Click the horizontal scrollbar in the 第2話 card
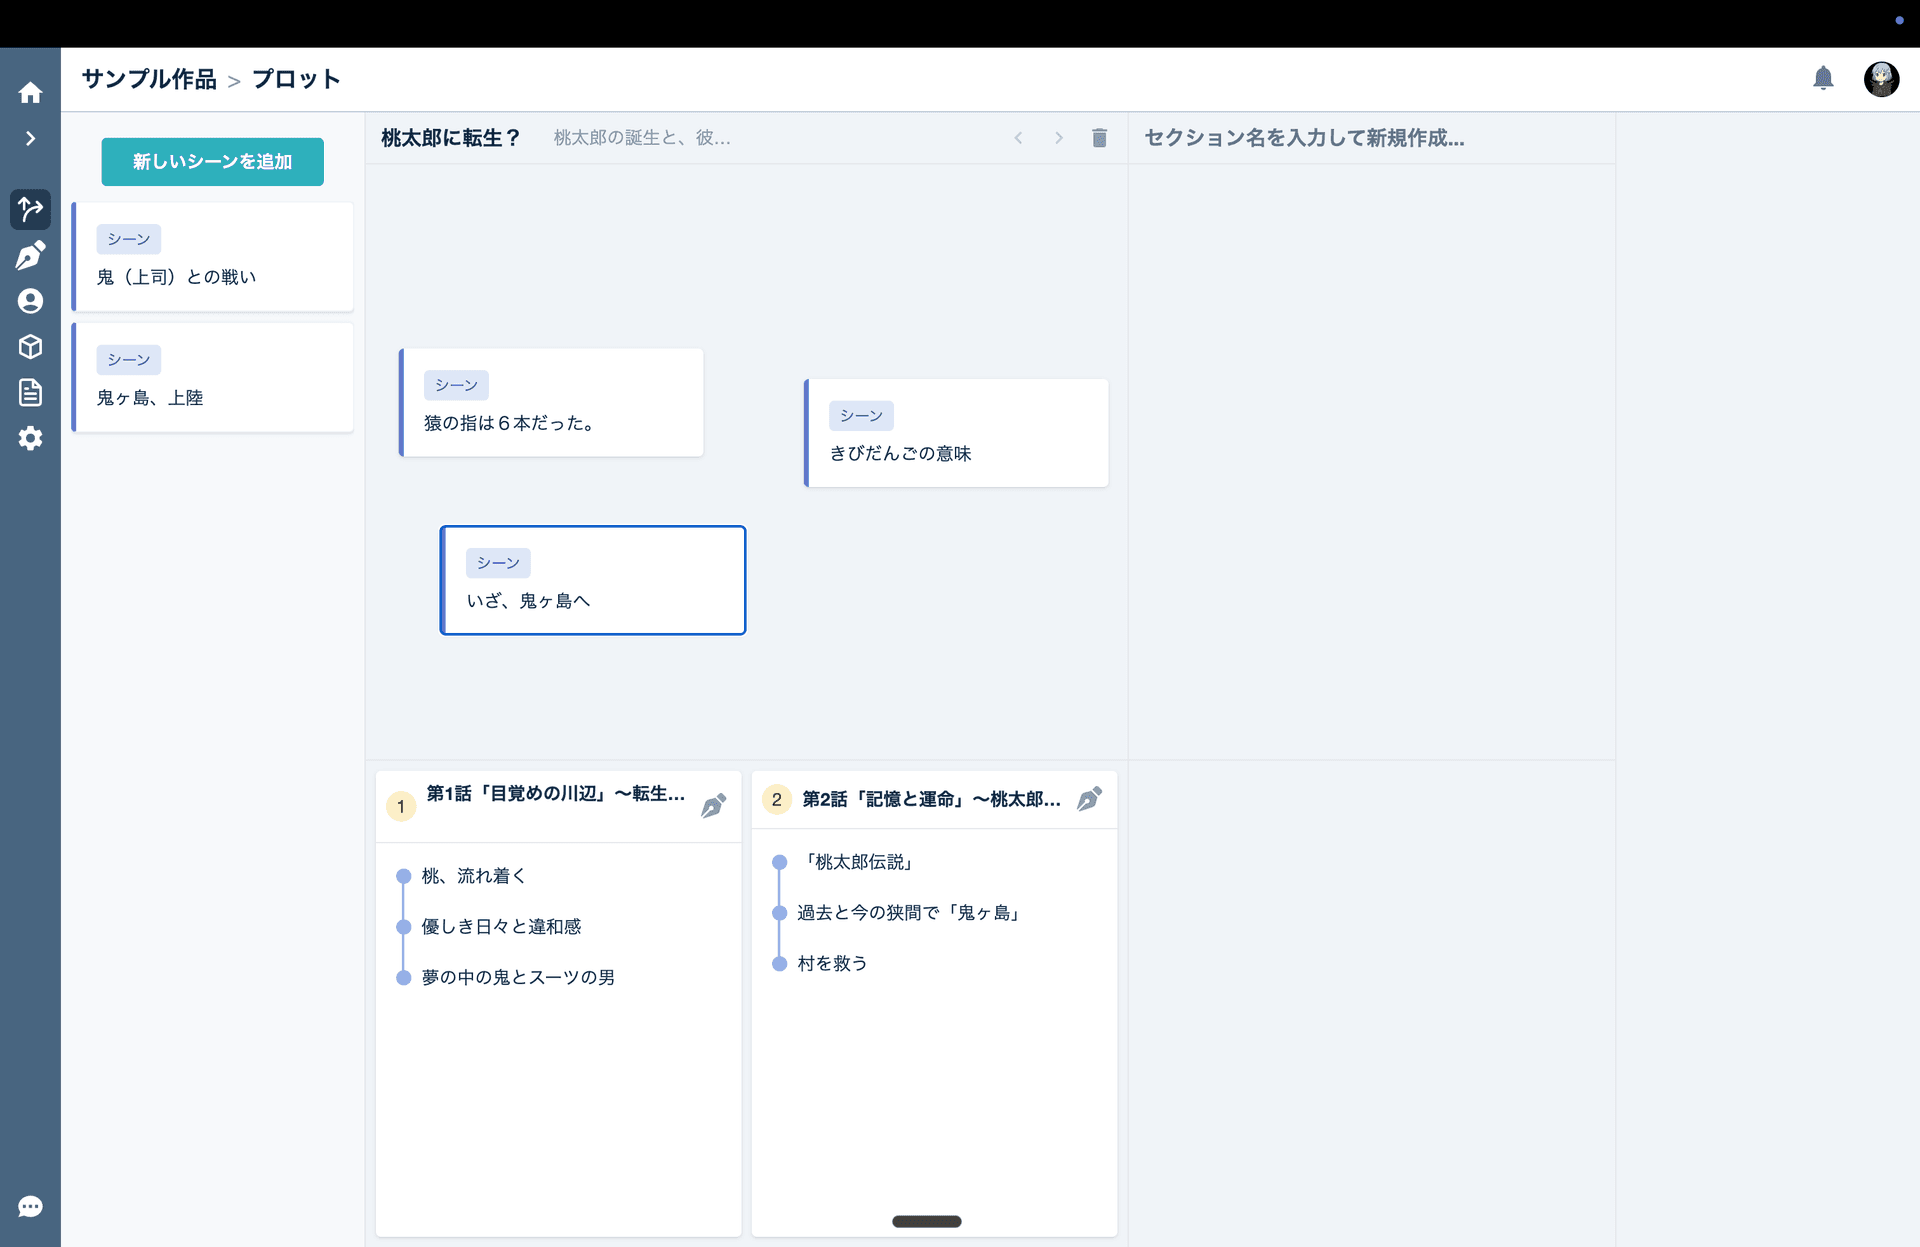 (926, 1221)
